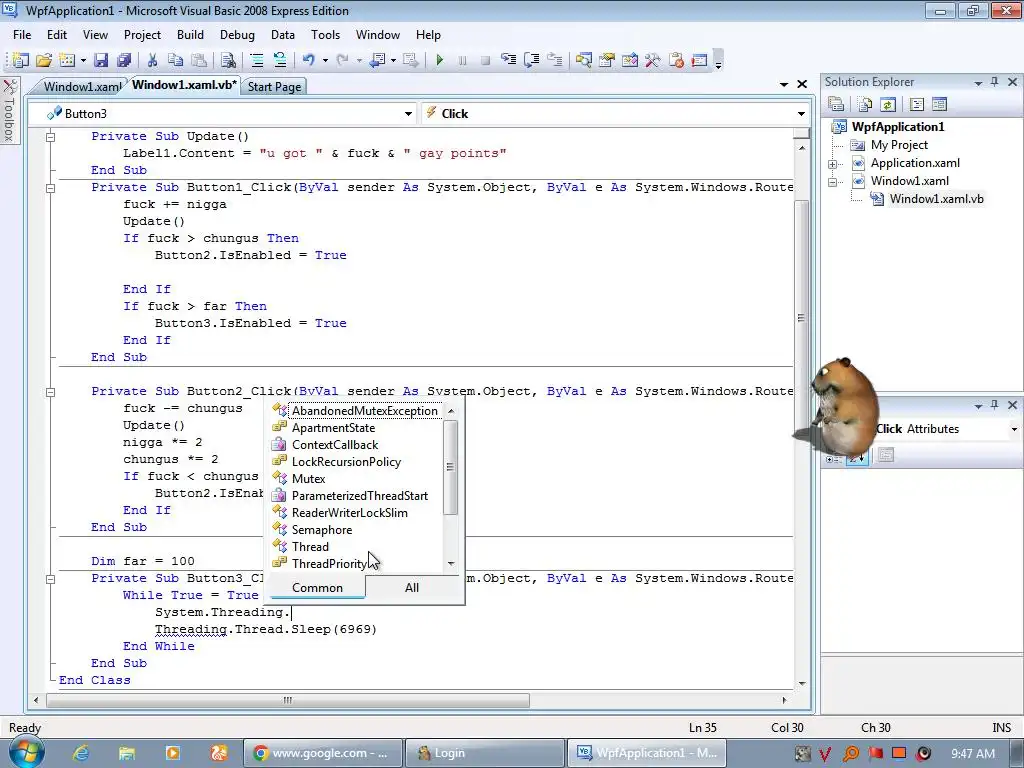Open the Add New Item dropdown arrow
1024x768 pixels.
point(83,61)
